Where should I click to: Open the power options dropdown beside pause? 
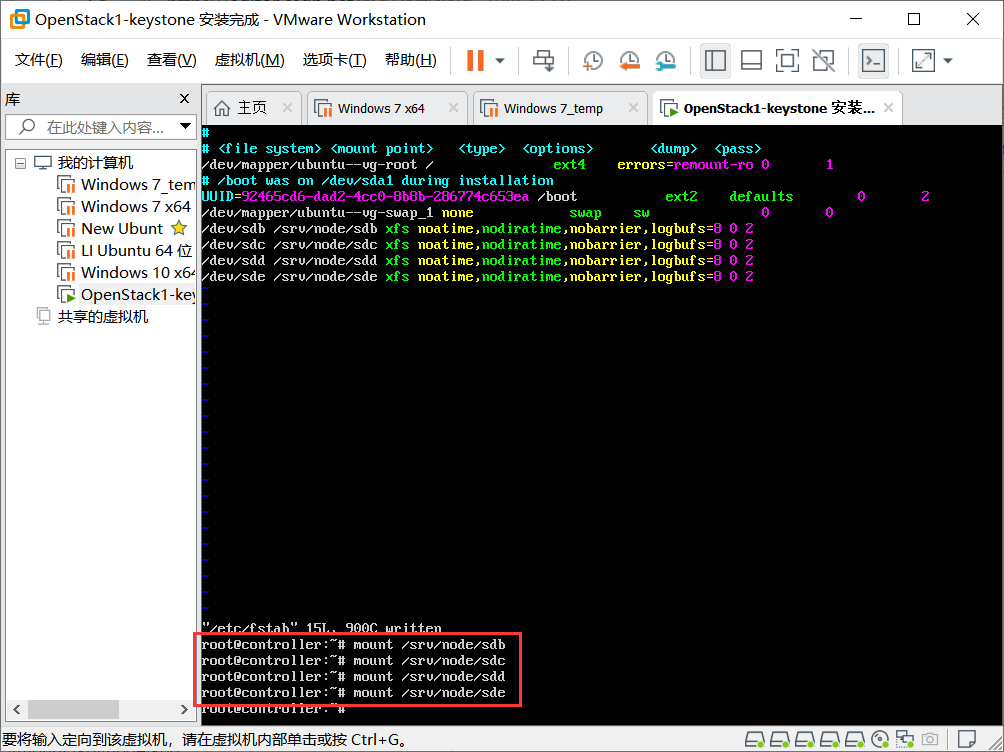pos(500,61)
